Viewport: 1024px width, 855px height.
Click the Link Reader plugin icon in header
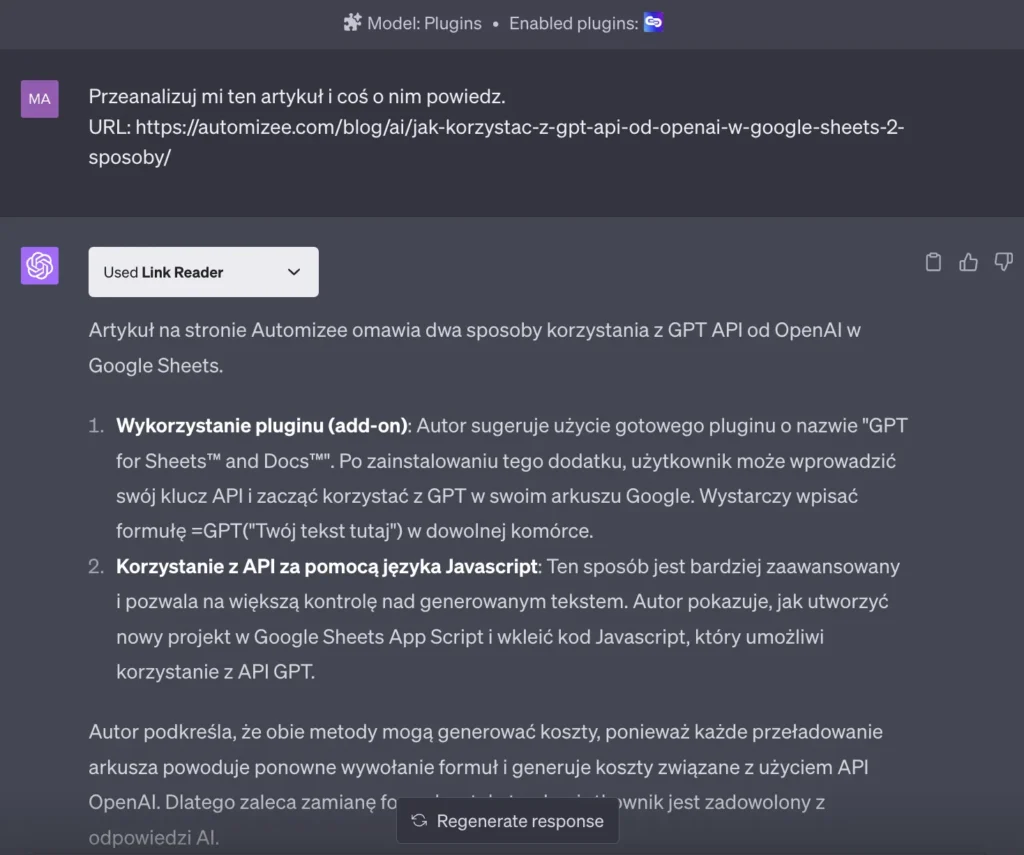653,22
